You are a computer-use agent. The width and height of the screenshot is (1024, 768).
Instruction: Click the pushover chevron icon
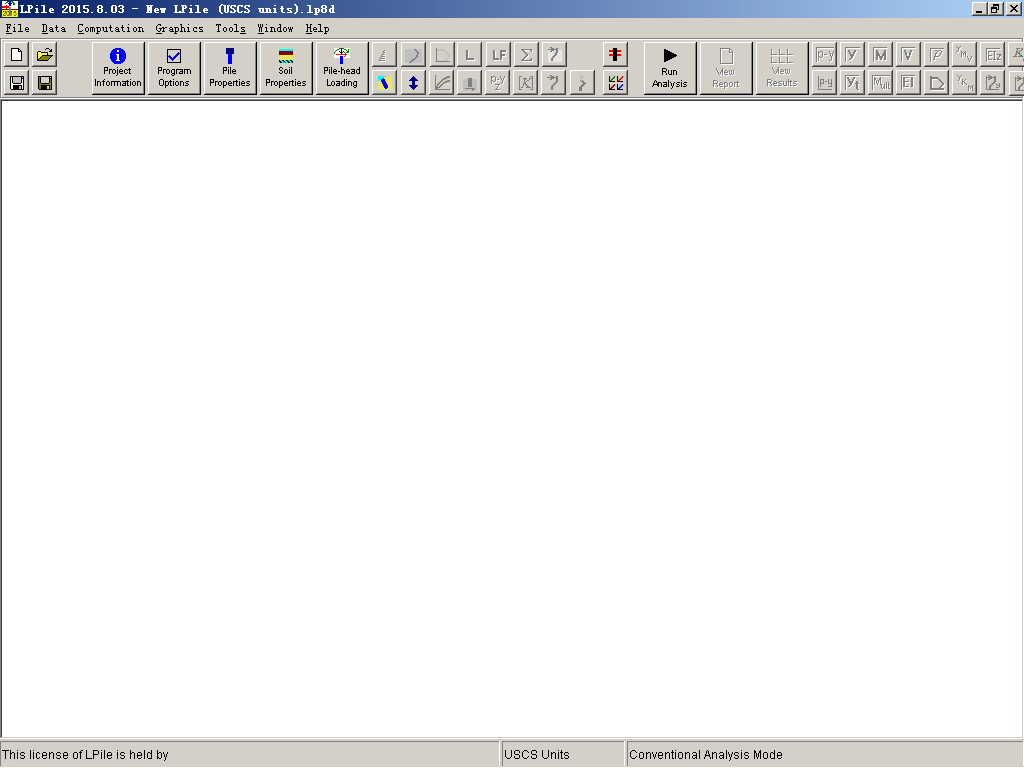tap(583, 83)
